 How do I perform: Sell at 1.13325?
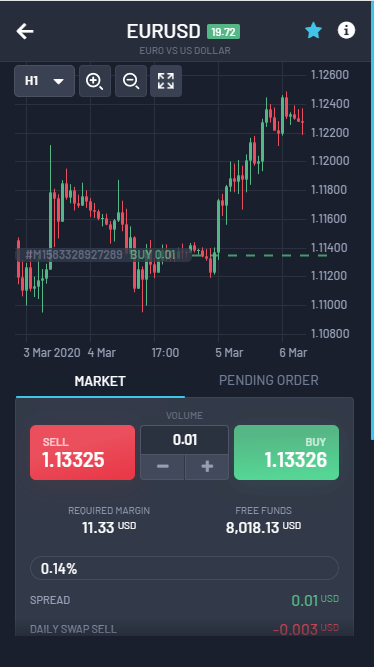click(83, 453)
